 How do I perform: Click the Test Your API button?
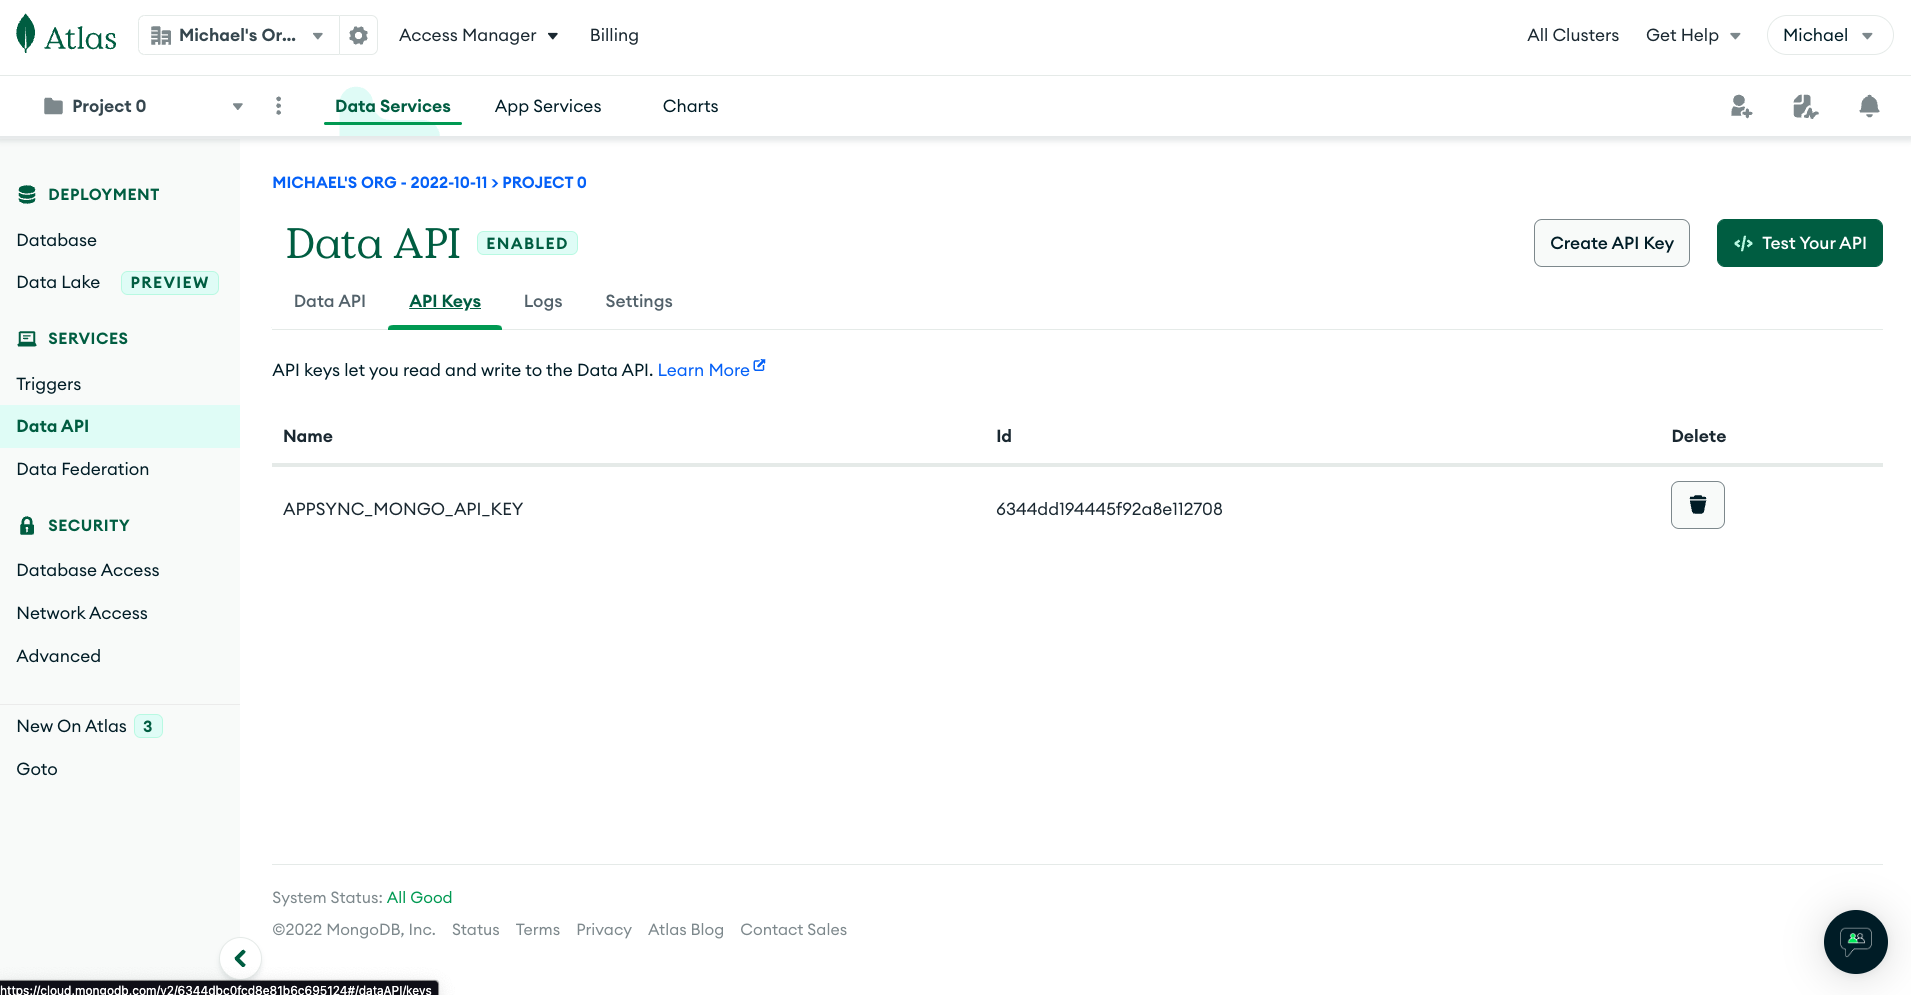point(1800,243)
